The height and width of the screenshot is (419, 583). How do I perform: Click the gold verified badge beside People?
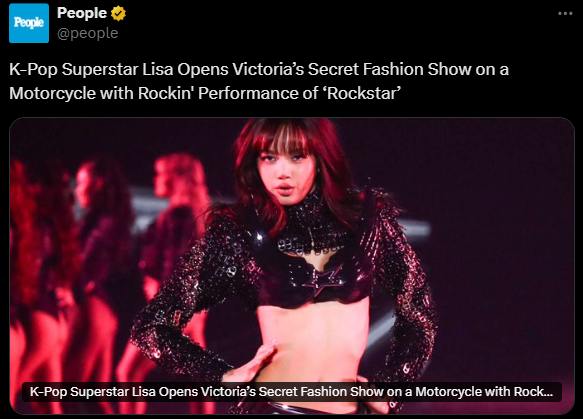[119, 14]
